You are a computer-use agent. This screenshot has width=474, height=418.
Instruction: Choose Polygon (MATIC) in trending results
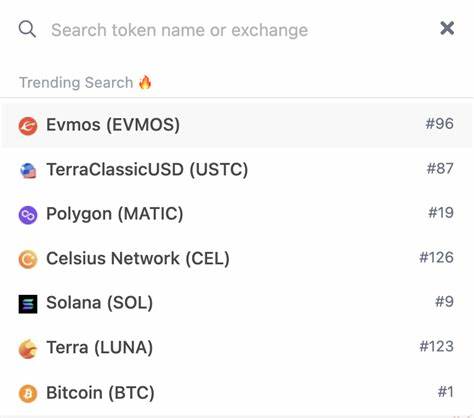point(237,214)
